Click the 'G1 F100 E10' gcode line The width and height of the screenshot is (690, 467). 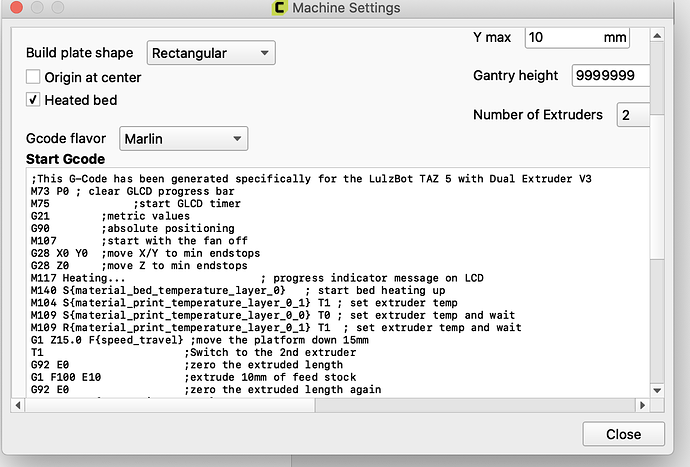point(193,377)
